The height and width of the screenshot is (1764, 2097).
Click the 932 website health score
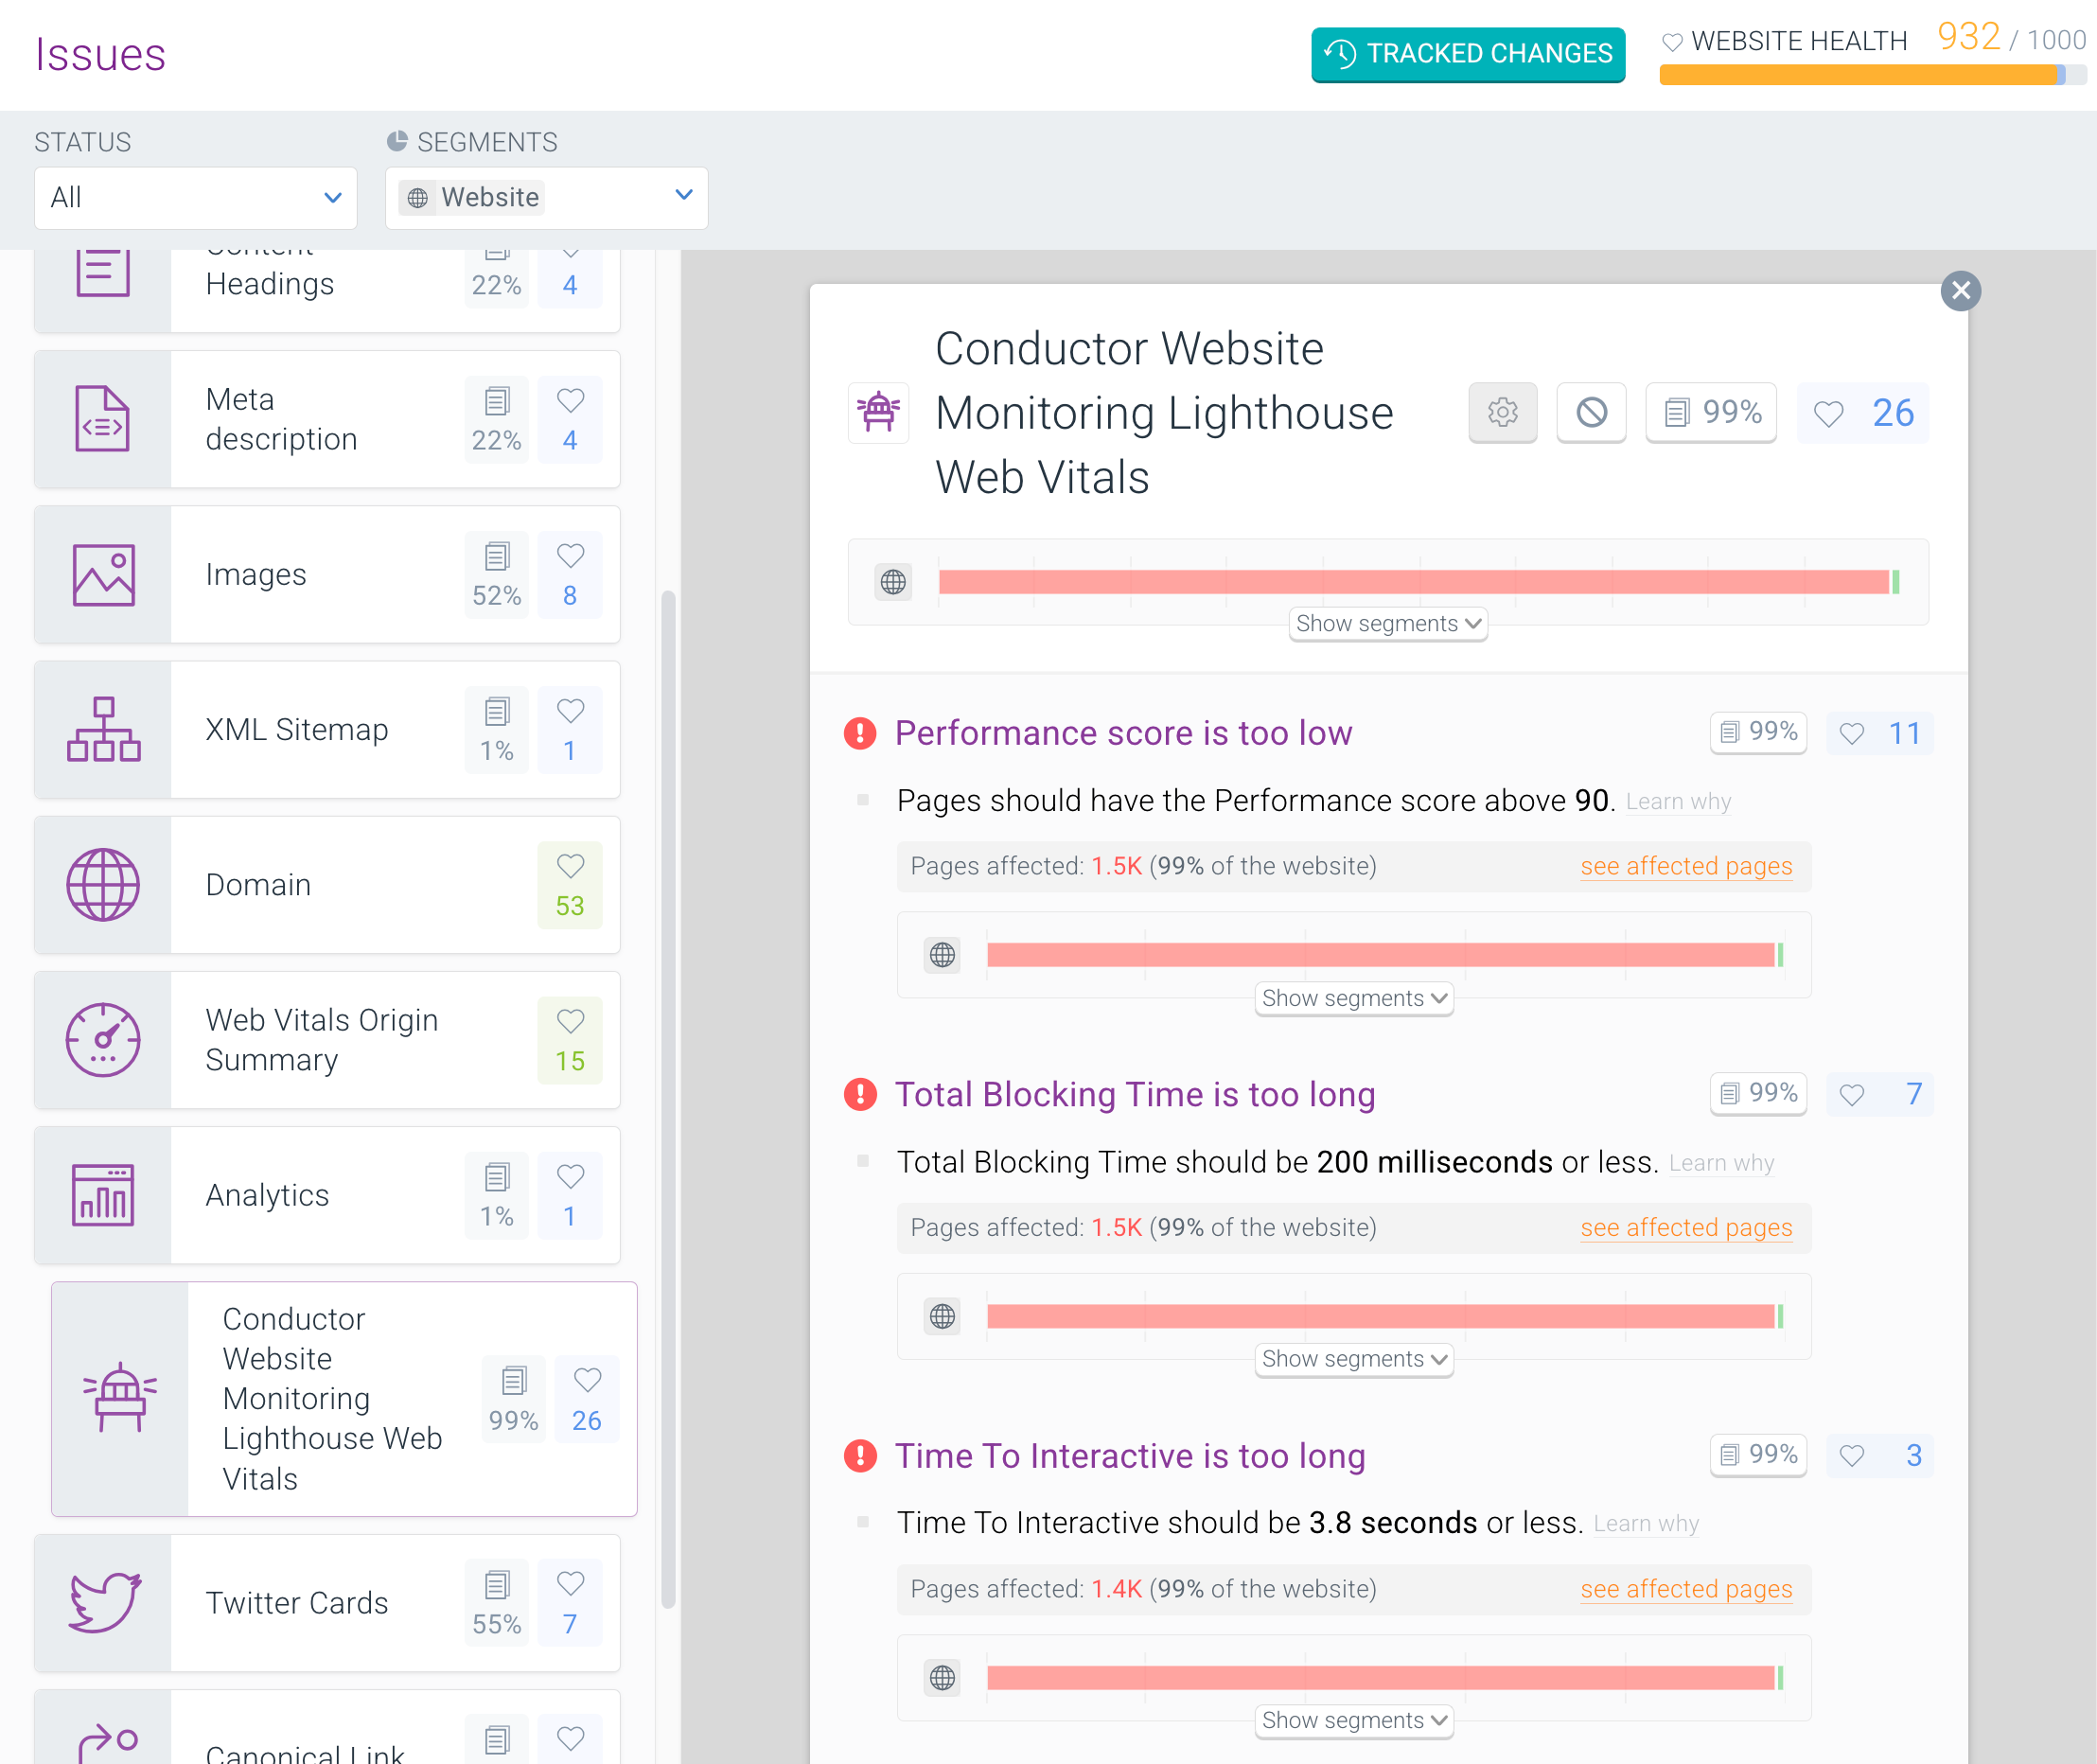[x=1968, y=37]
